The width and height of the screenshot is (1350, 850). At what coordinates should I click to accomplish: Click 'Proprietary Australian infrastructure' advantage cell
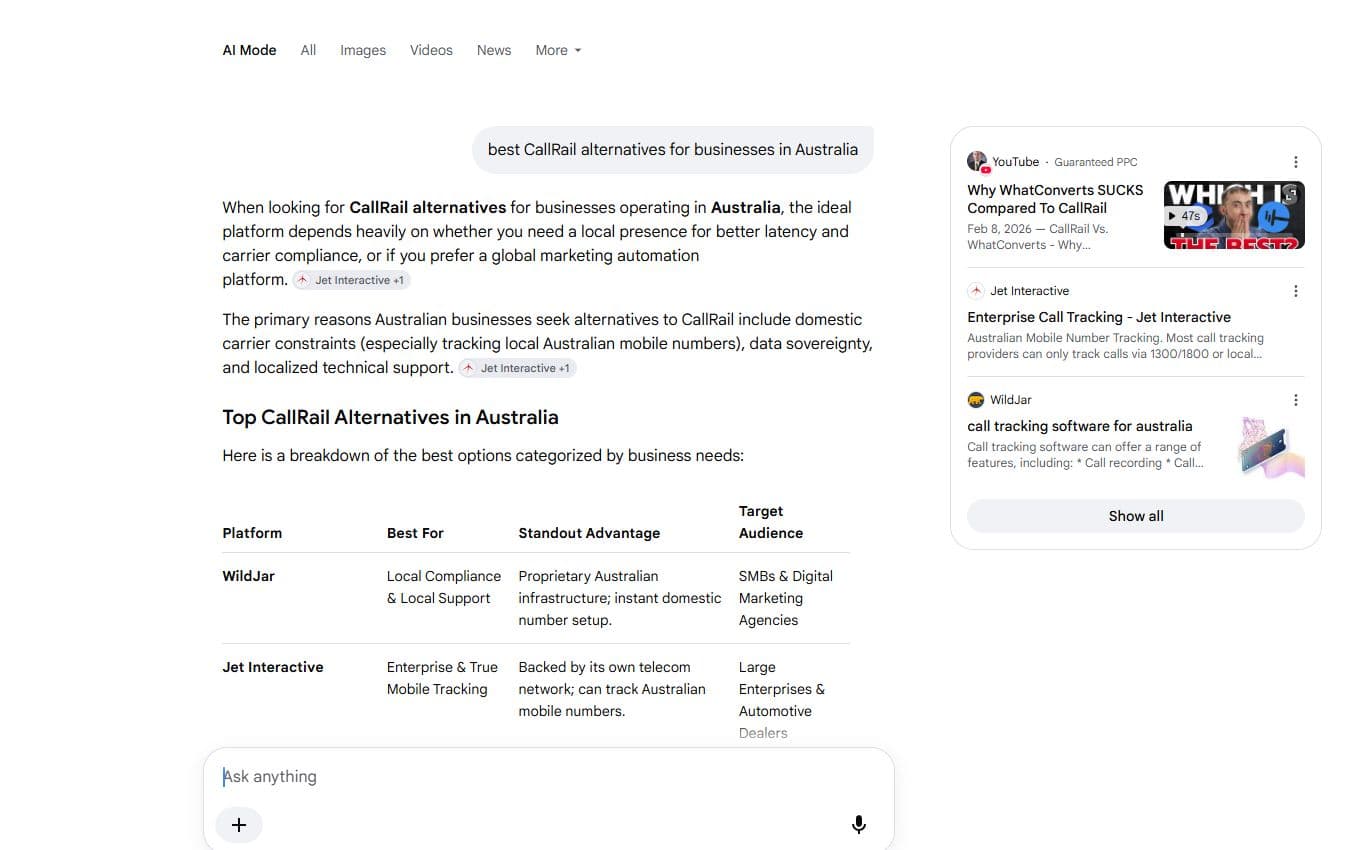(x=620, y=598)
